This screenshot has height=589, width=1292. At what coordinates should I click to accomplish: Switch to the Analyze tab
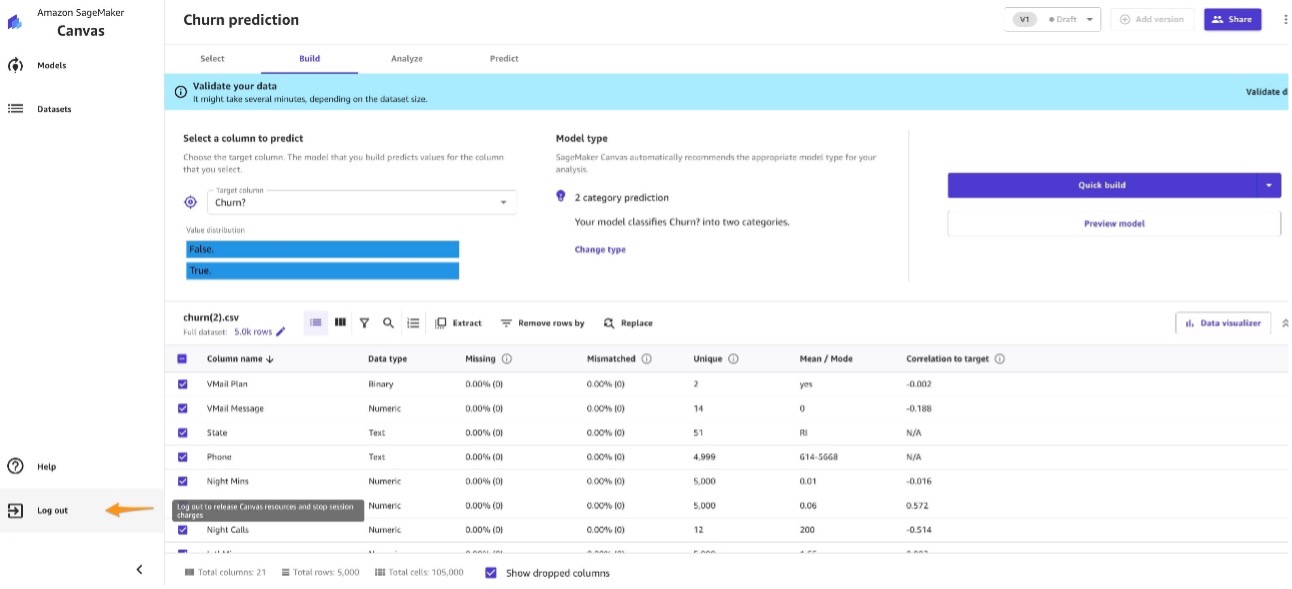coord(407,59)
